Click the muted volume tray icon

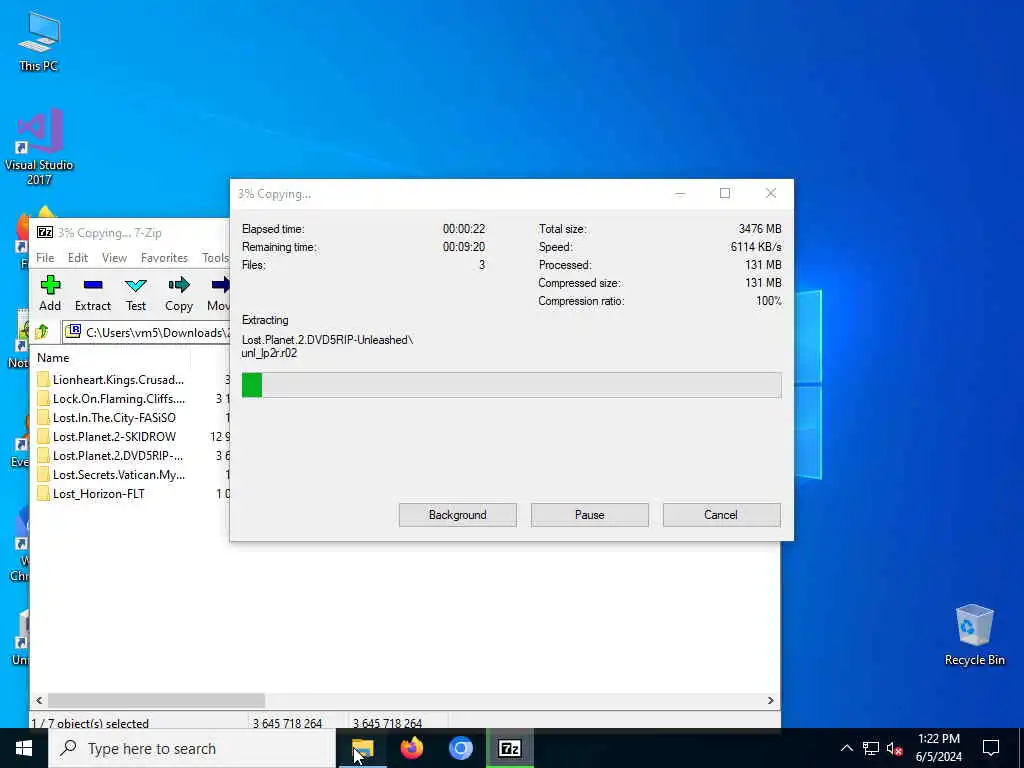(x=895, y=748)
